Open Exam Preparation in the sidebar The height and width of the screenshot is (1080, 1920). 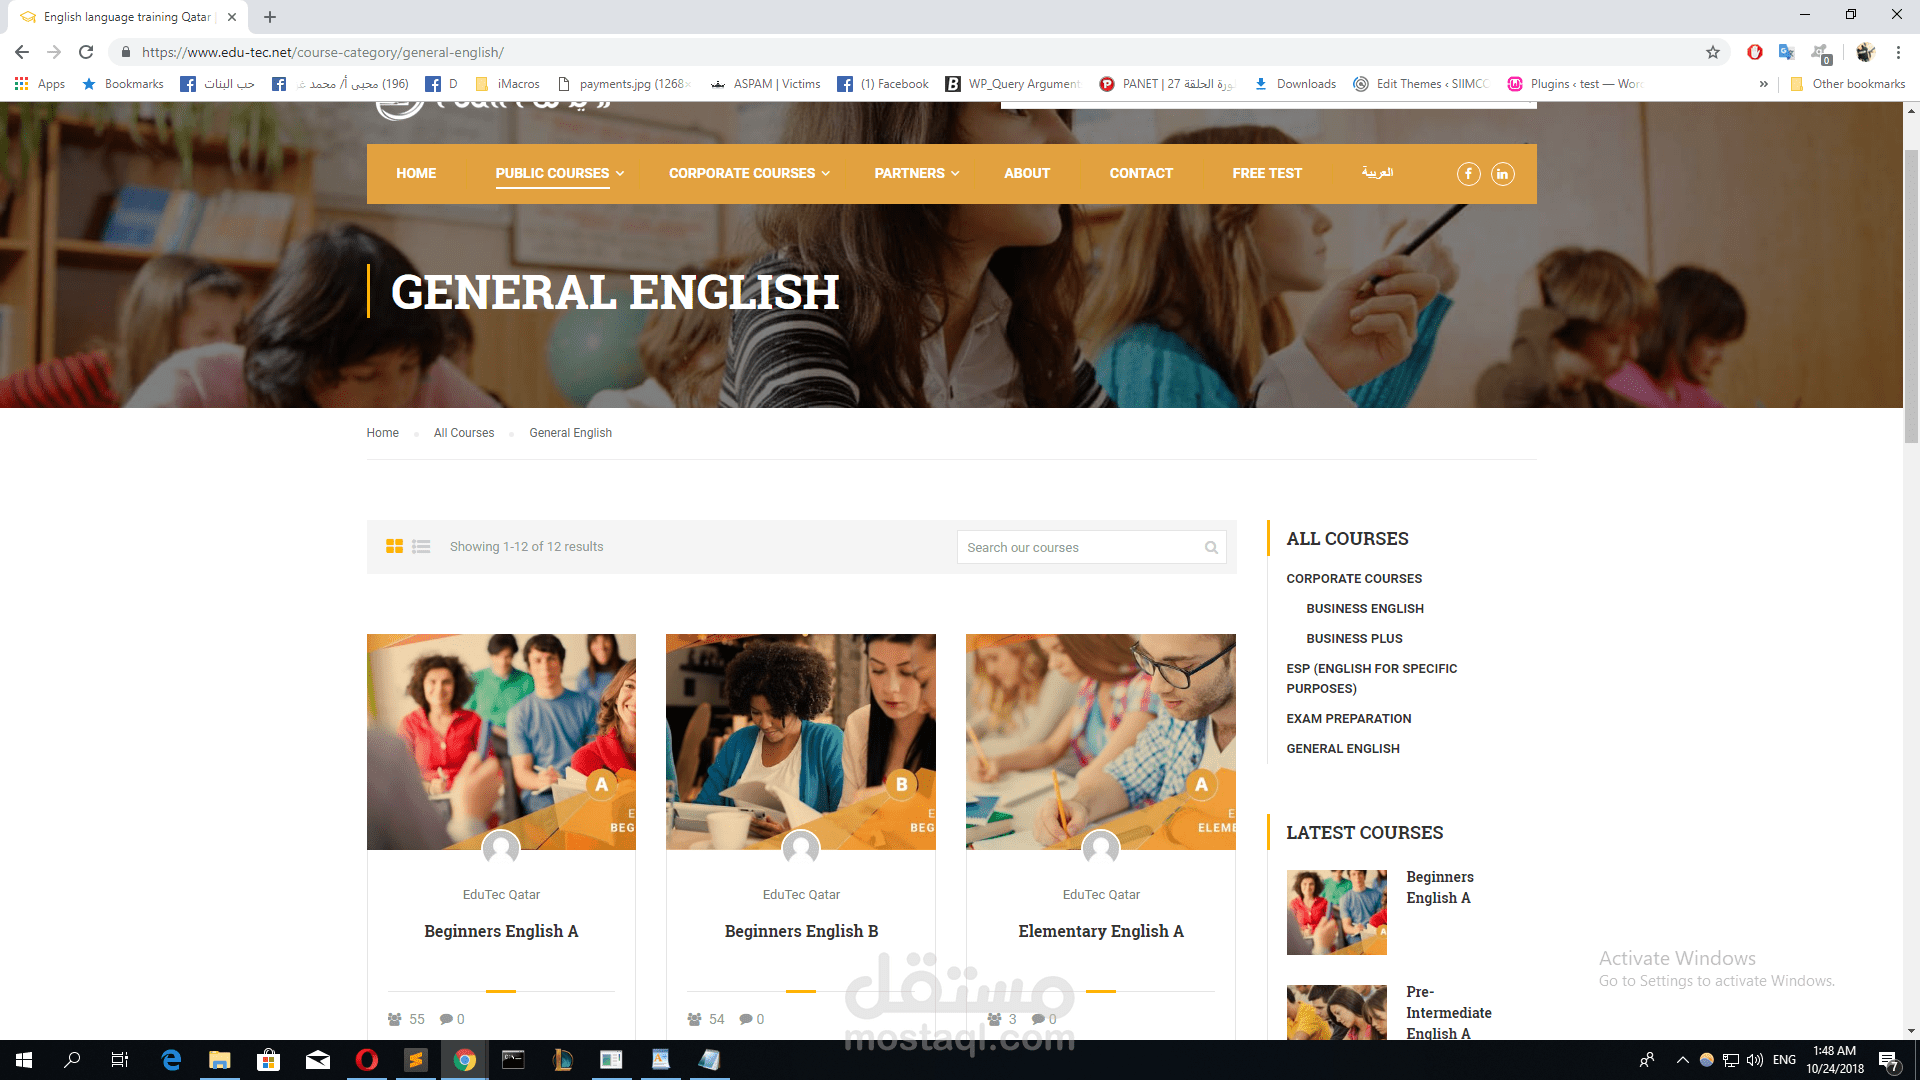1349,719
